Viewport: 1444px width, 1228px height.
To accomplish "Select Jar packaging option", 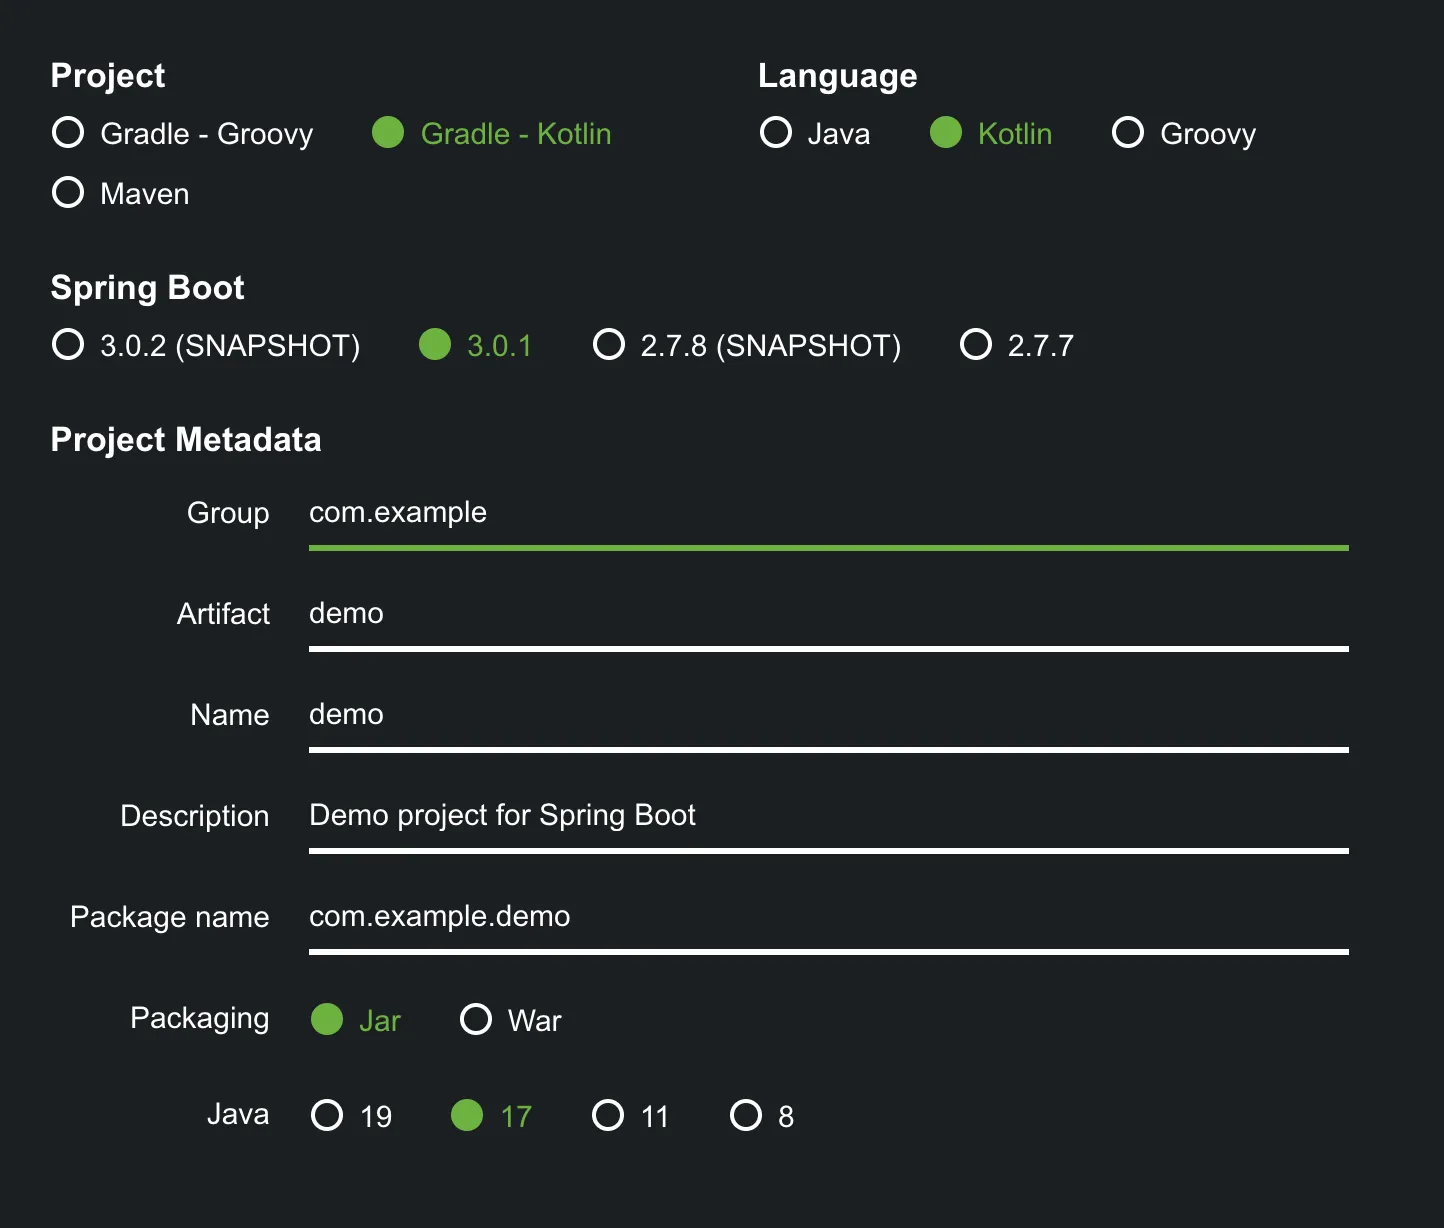I will (x=327, y=1020).
